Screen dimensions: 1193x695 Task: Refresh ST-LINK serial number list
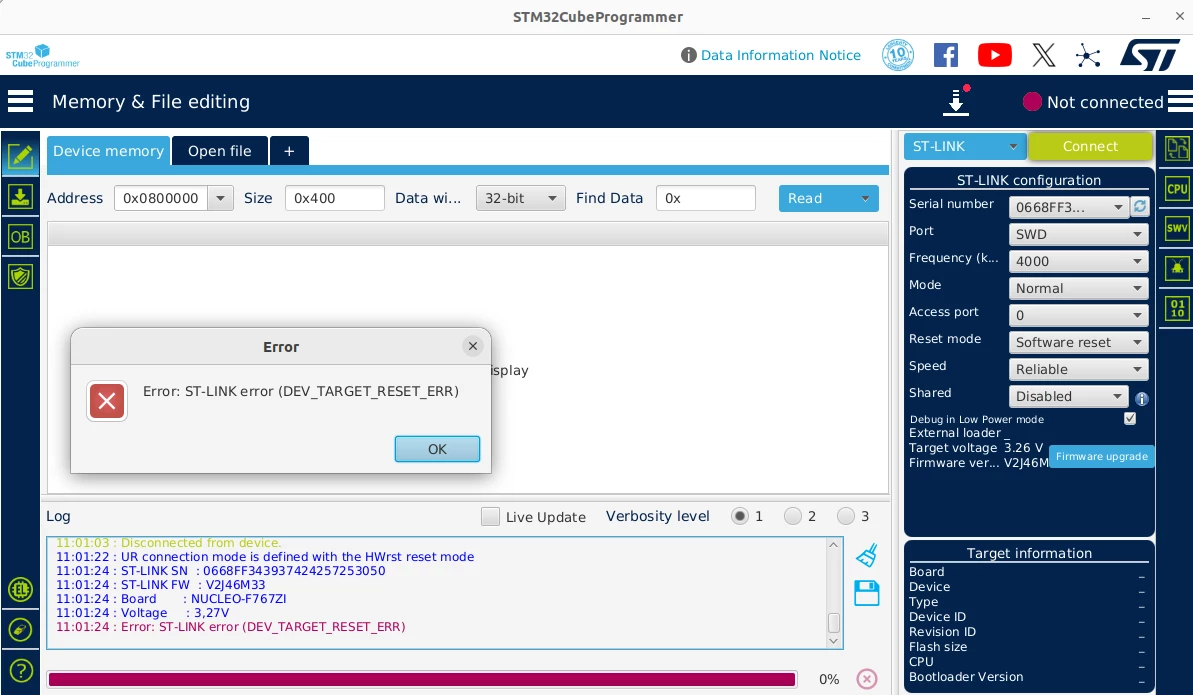point(1140,206)
